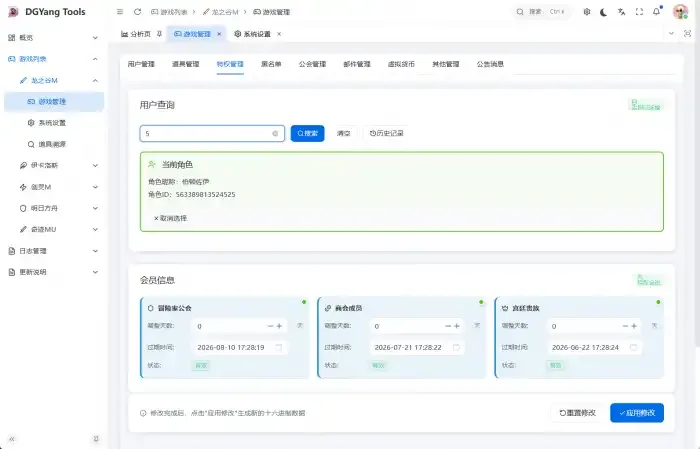The width and height of the screenshot is (700, 449).
Task: Expand the 日志管理 sidebar menu chevron
Action: coord(95,251)
